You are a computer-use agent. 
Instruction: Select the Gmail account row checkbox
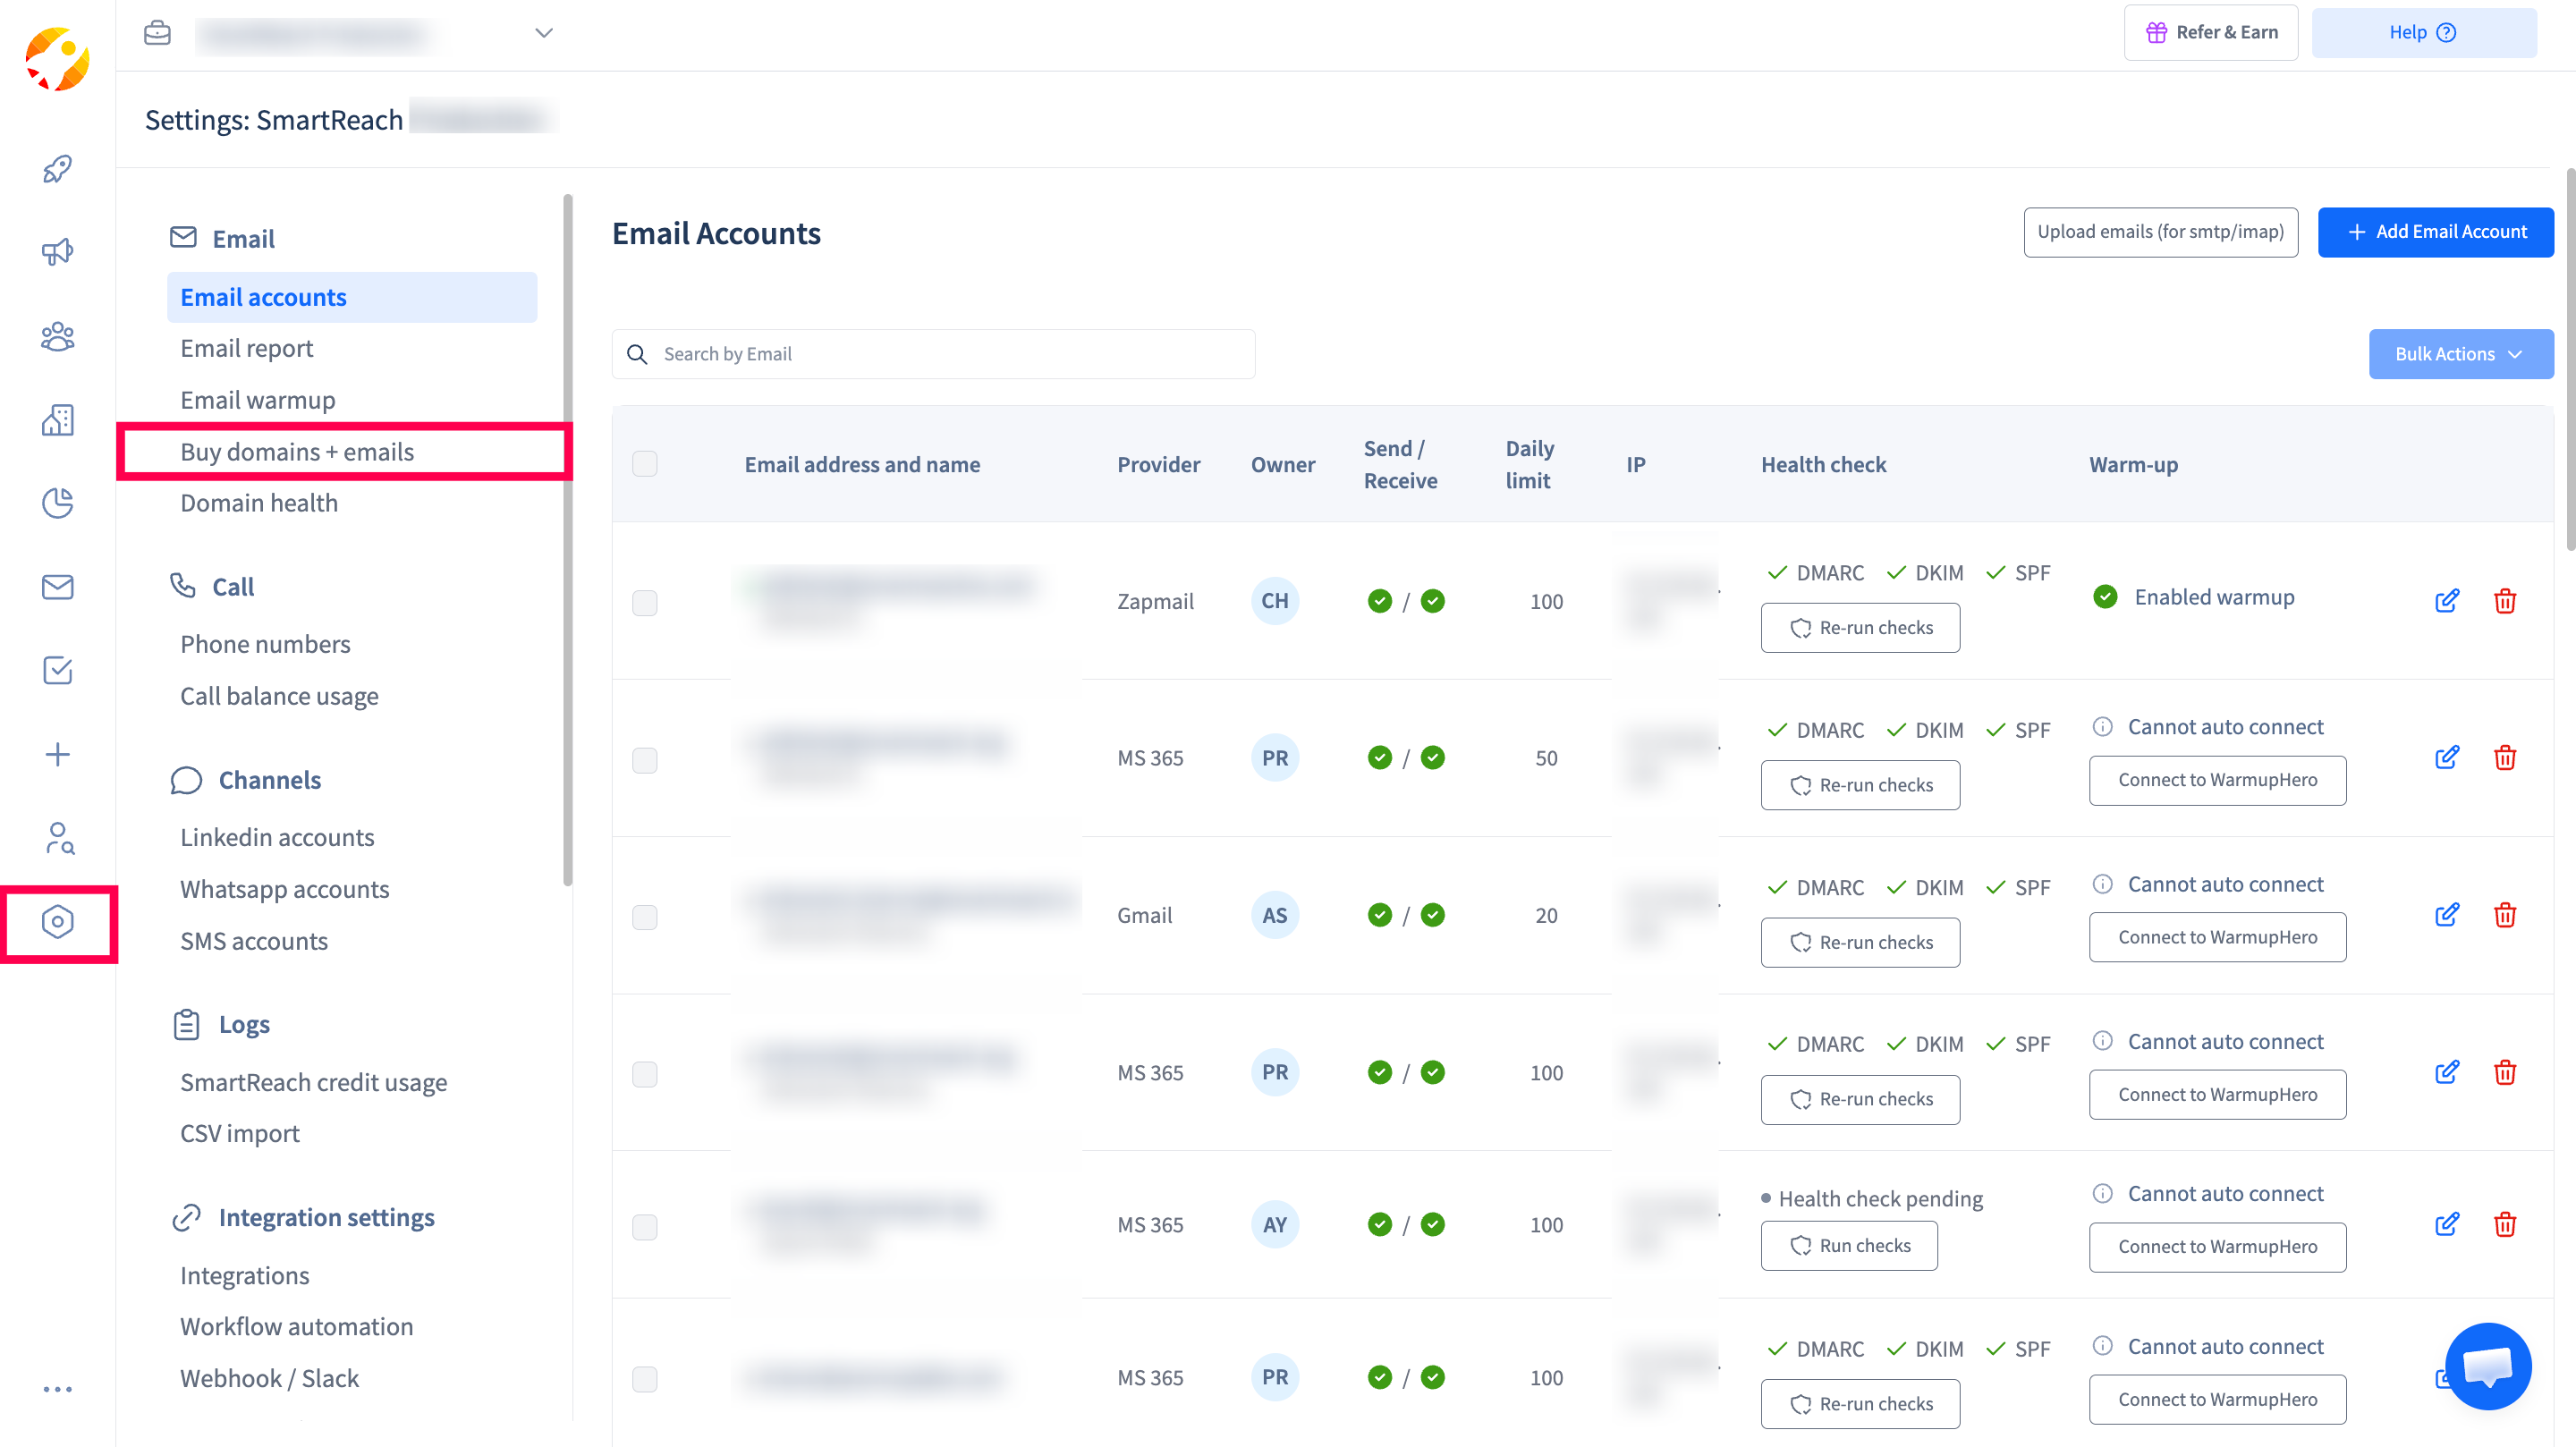tap(645, 917)
